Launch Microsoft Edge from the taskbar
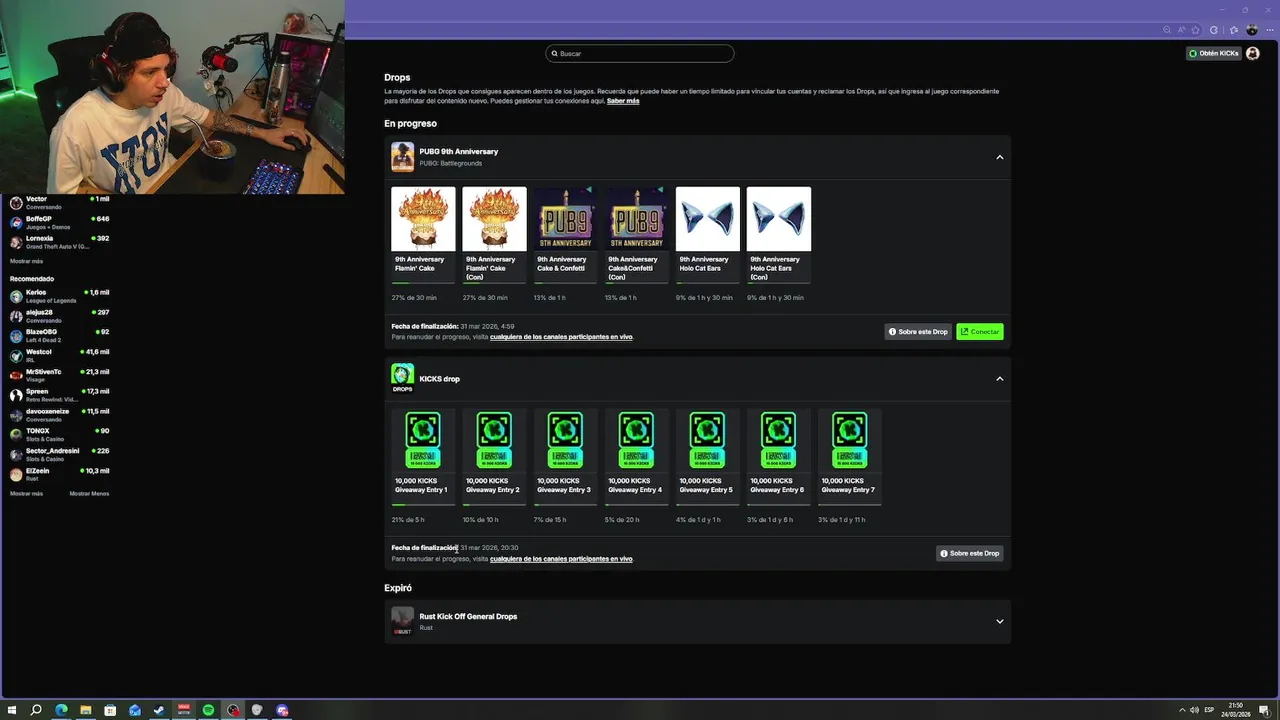 [61, 710]
